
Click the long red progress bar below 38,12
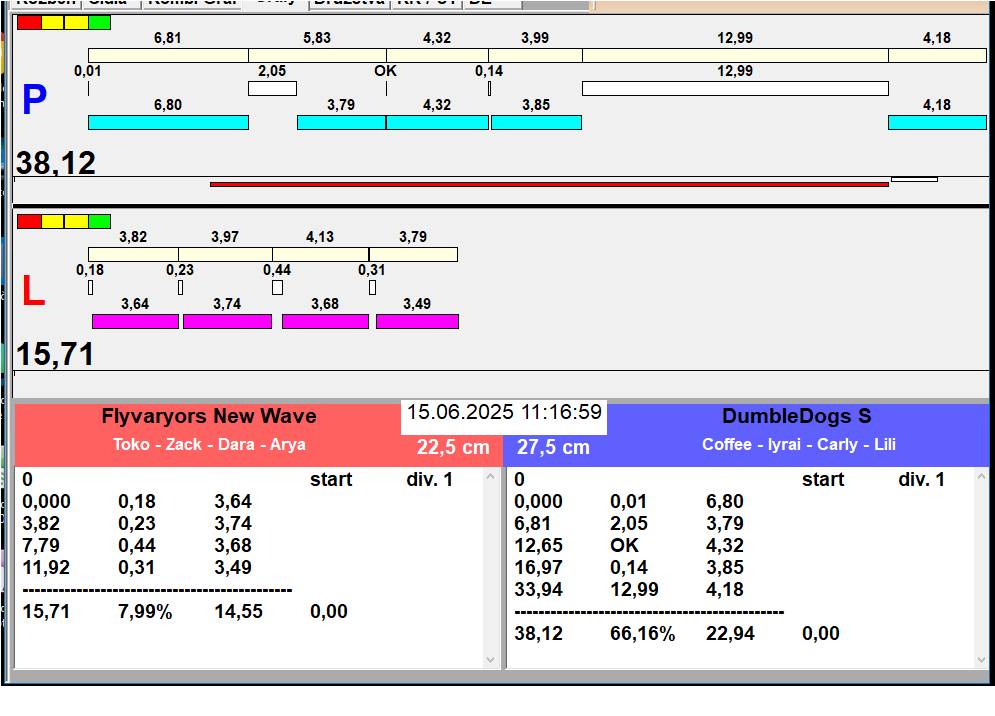coord(549,184)
